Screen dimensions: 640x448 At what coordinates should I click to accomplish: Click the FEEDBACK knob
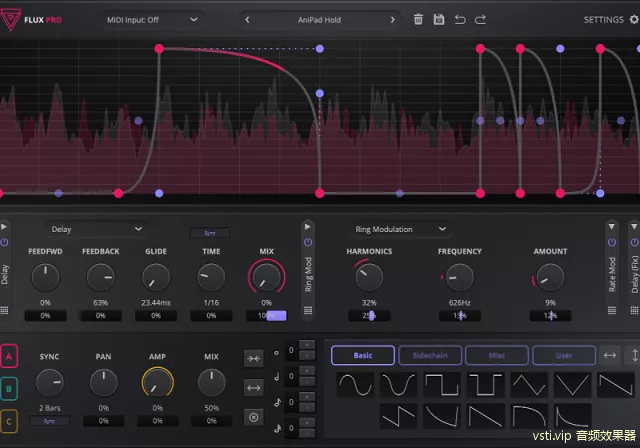(101, 275)
